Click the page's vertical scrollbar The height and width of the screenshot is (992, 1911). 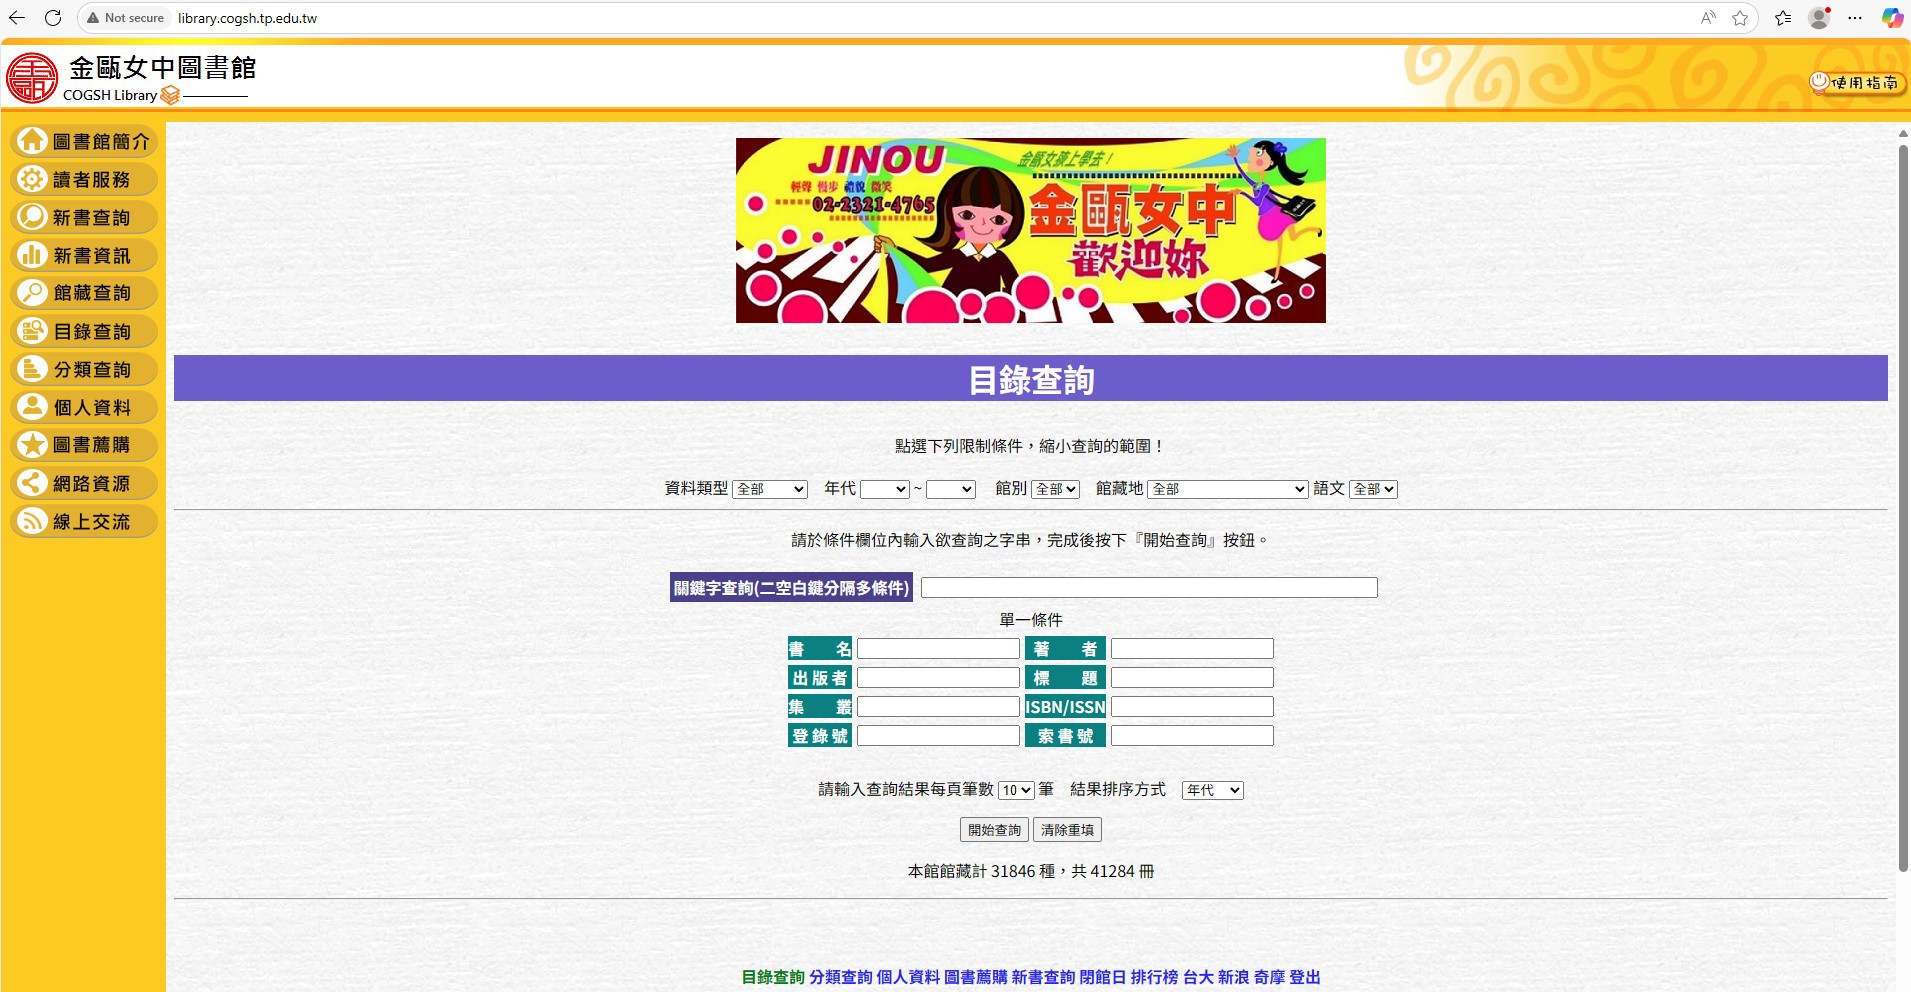coord(1903,500)
